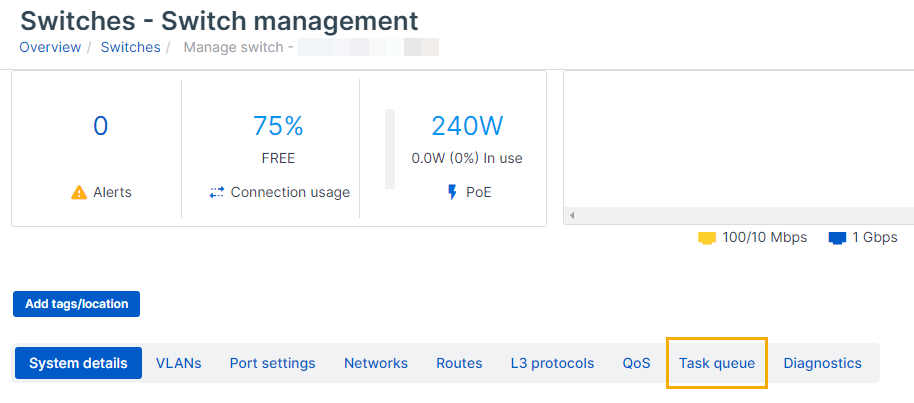
Task: Open the Port settings tab
Action: [272, 363]
